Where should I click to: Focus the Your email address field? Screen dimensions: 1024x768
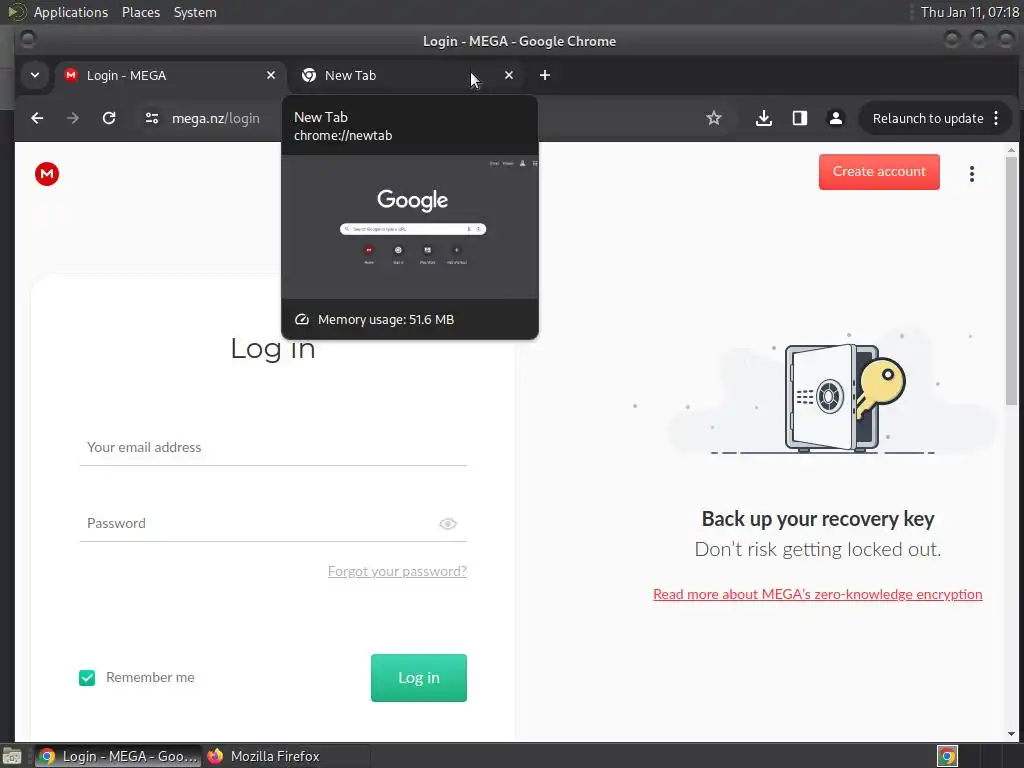(x=273, y=447)
